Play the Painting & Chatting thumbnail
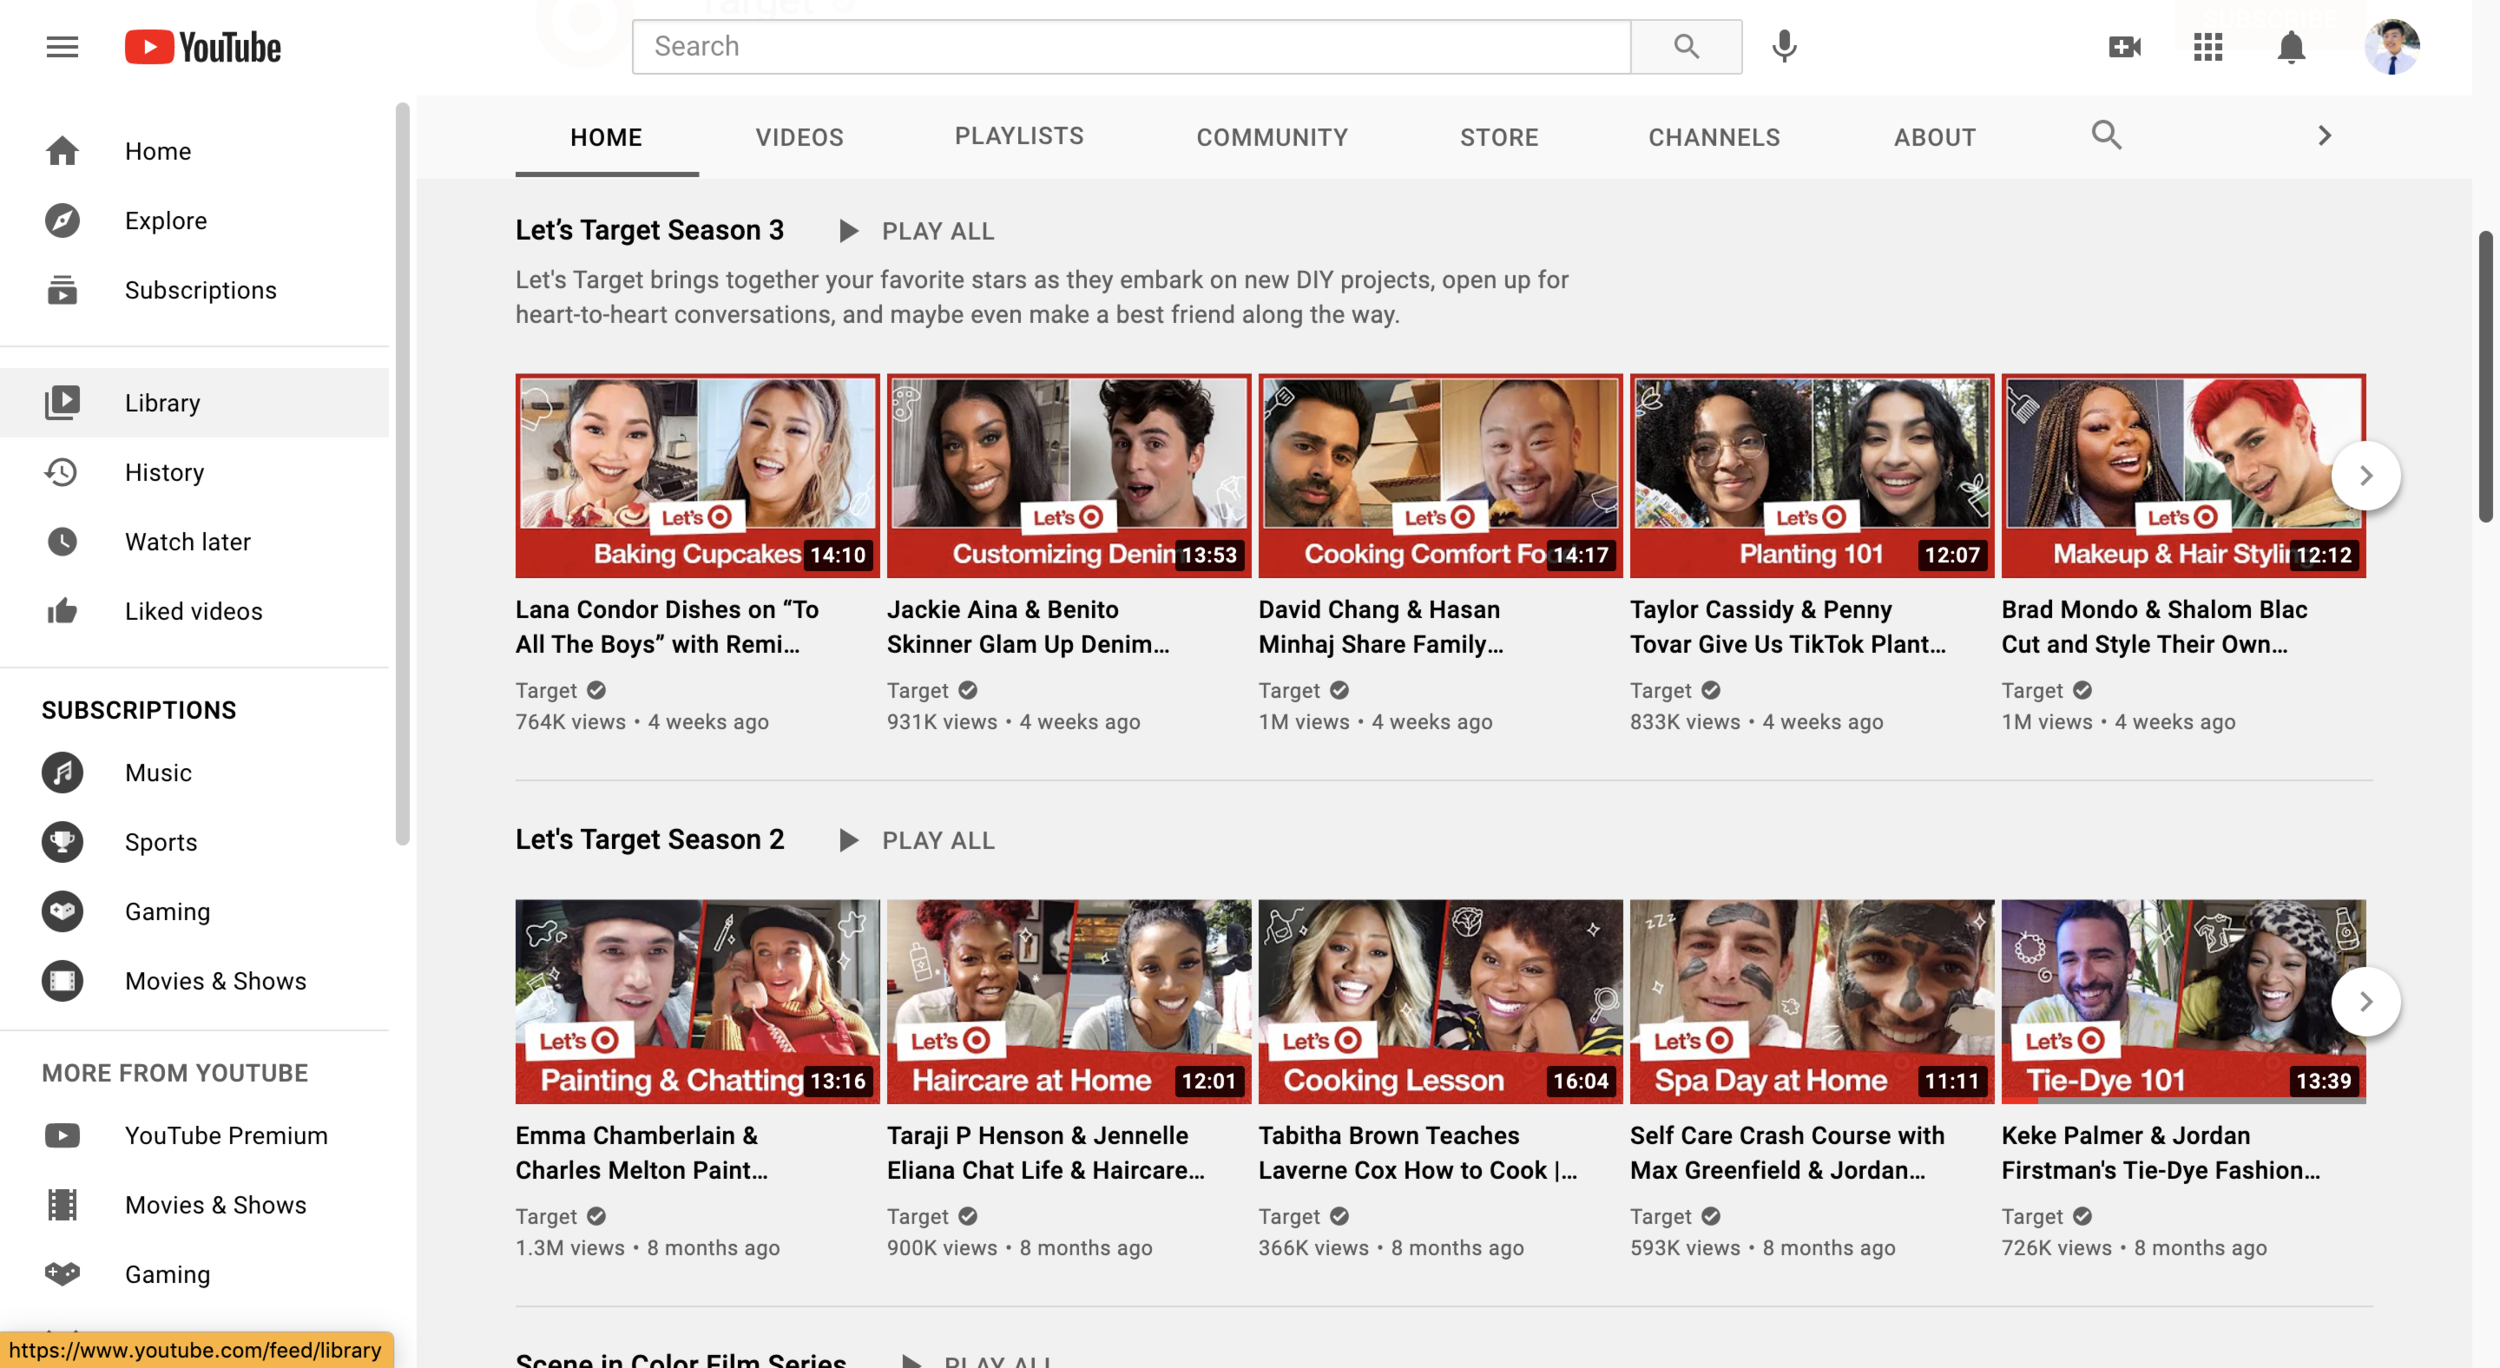Viewport: 2500px width, 1368px height. click(x=698, y=1002)
